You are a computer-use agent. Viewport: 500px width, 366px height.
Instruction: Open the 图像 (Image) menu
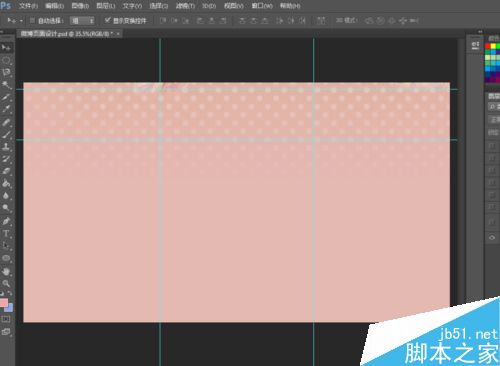[80, 6]
